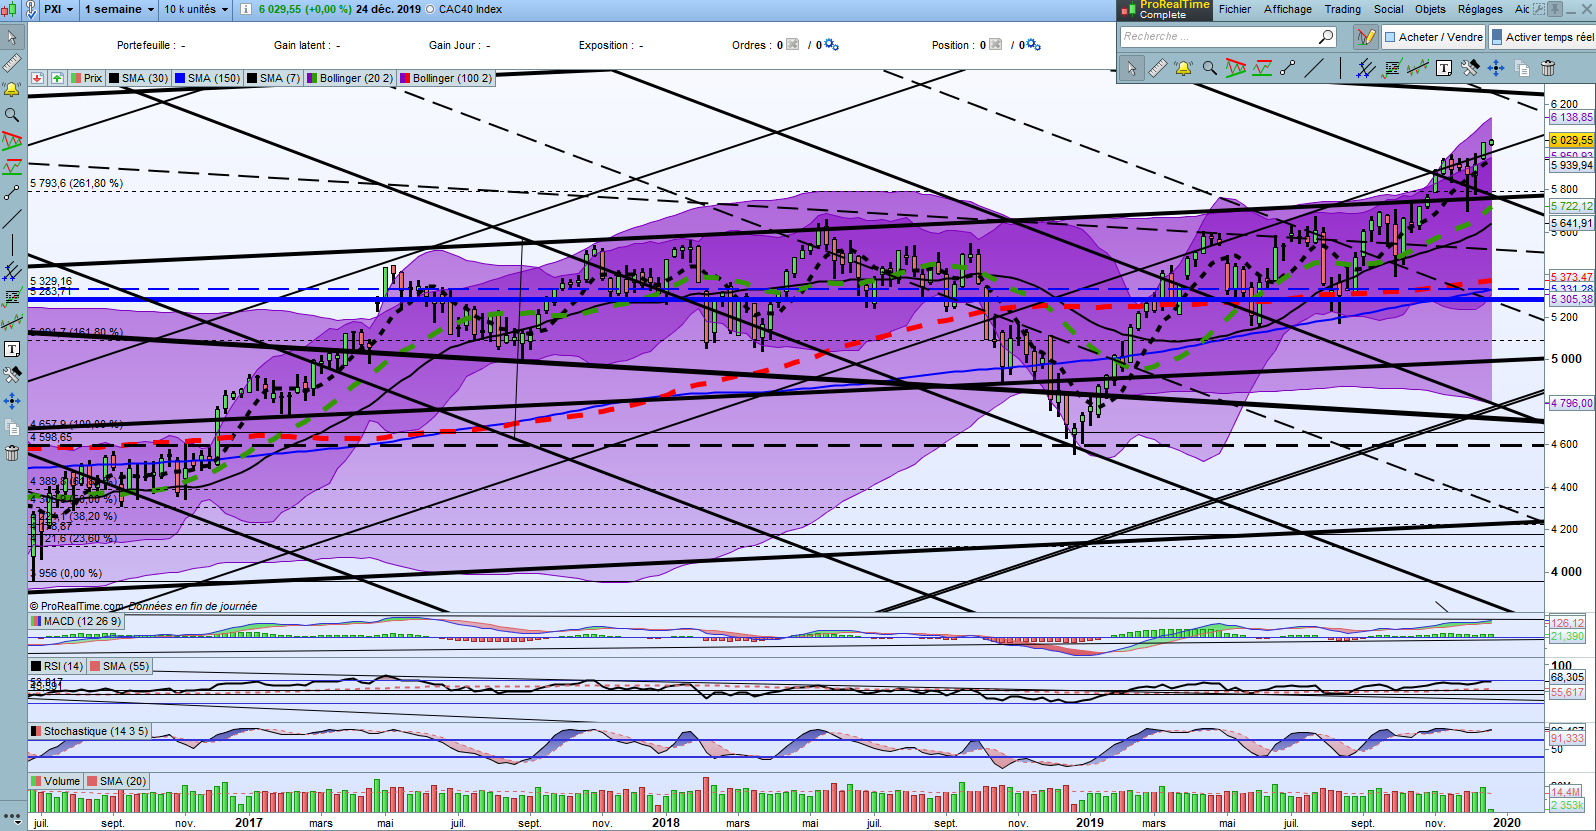This screenshot has height=831, width=1596.
Task: Click the trash bin in the top-right toolbar
Action: (x=1548, y=68)
